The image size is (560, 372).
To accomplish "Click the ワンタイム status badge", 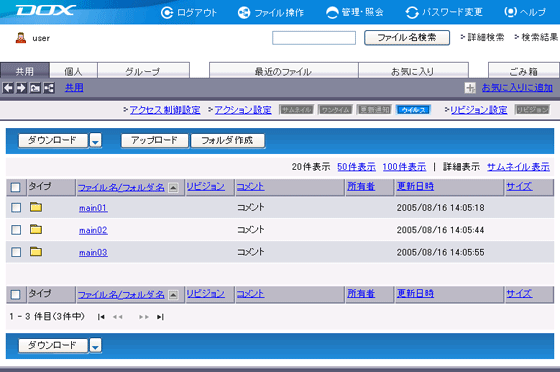I will [335, 110].
